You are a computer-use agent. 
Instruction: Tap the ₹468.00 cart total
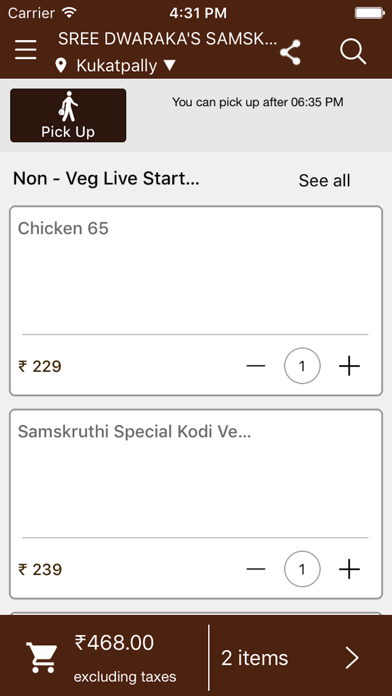[114, 642]
